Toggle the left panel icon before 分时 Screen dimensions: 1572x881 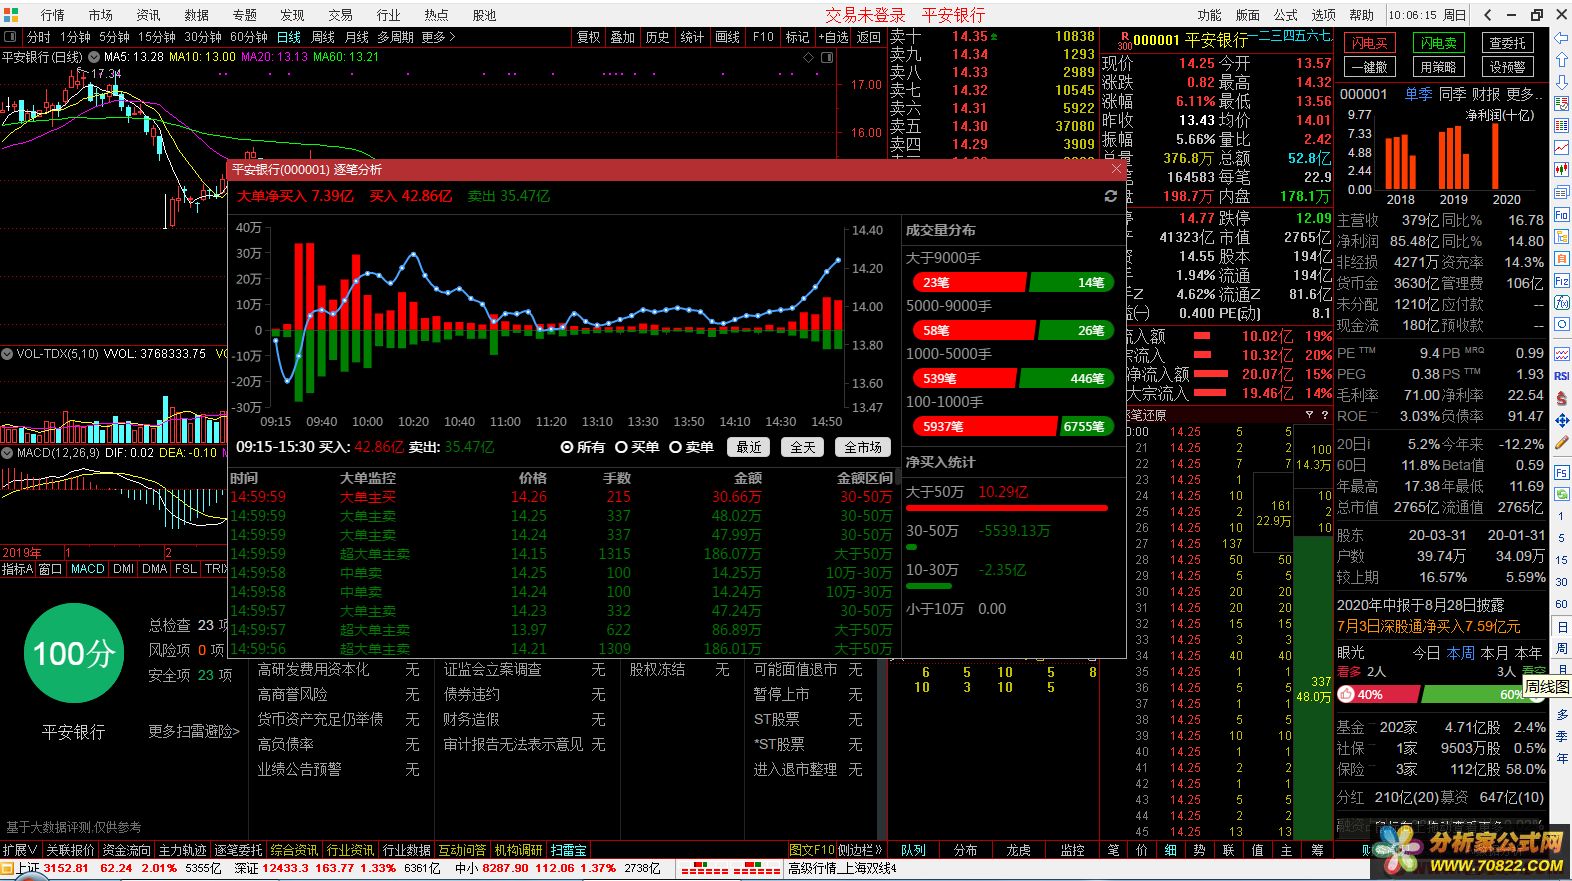[x=11, y=37]
